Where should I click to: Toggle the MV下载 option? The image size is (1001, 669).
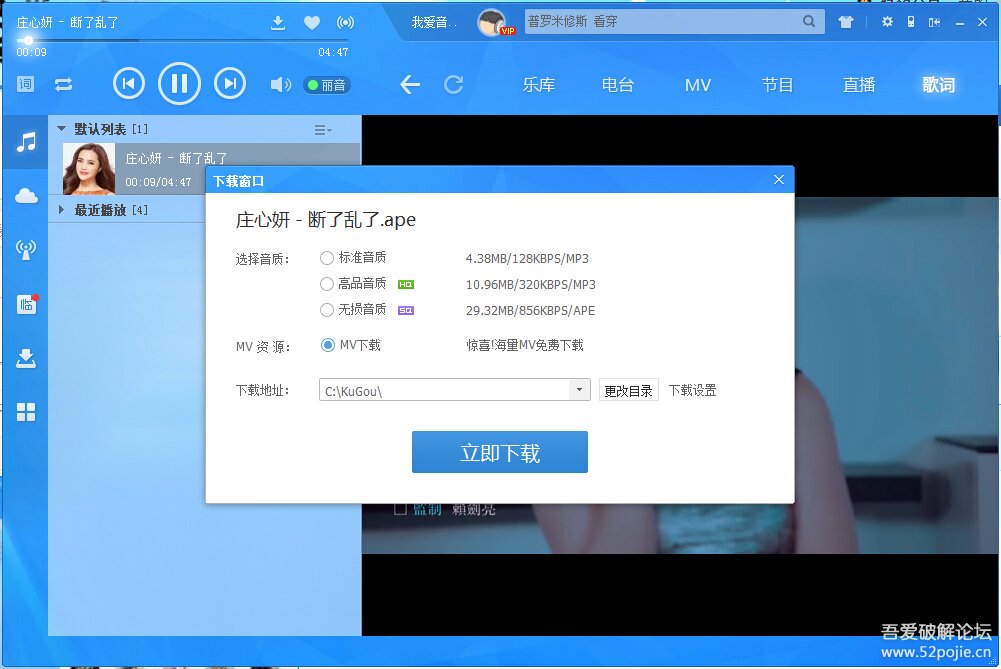pos(327,345)
